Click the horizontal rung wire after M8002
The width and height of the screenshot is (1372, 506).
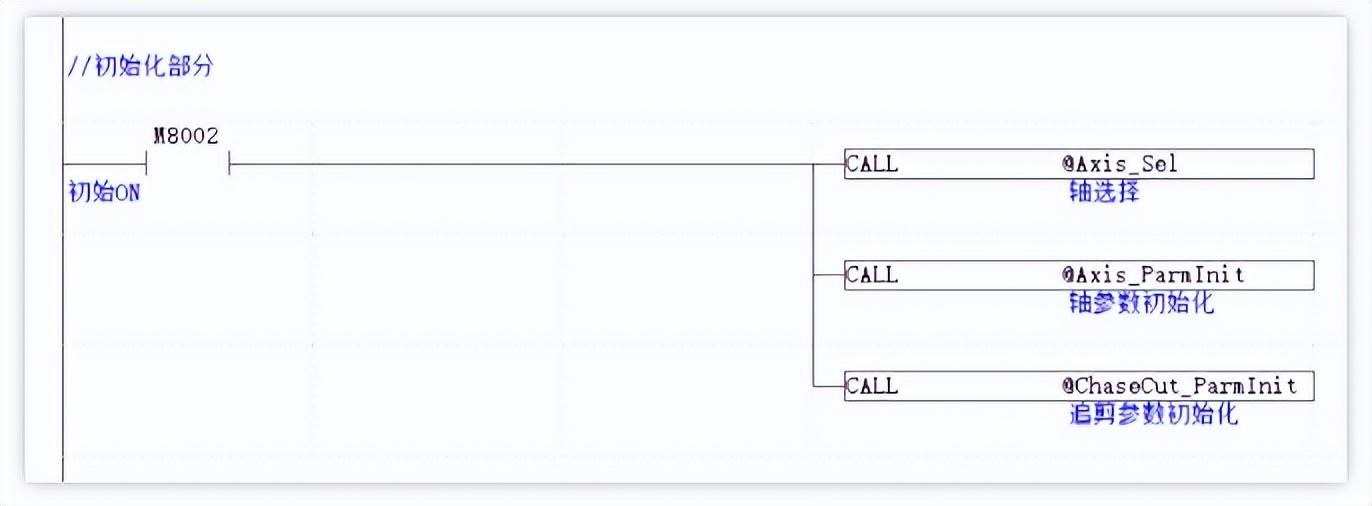click(x=520, y=164)
